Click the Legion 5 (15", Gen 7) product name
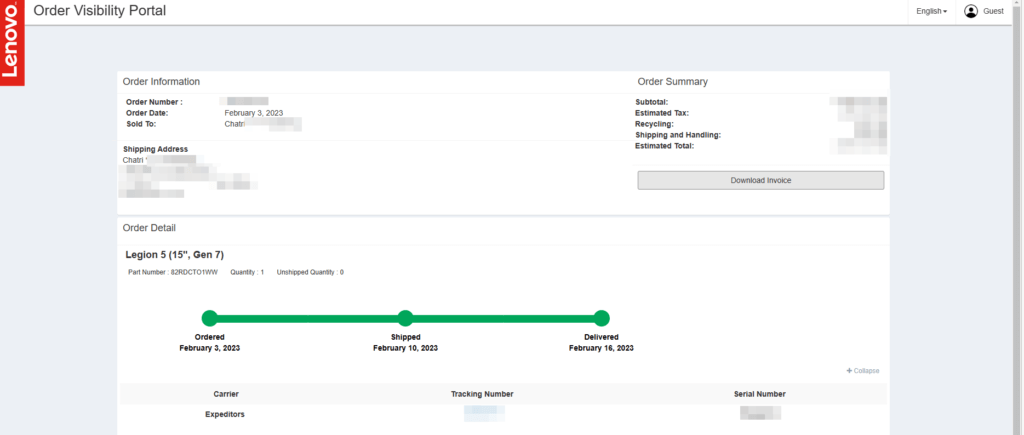Image resolution: width=1024 pixels, height=435 pixels. pos(174,255)
